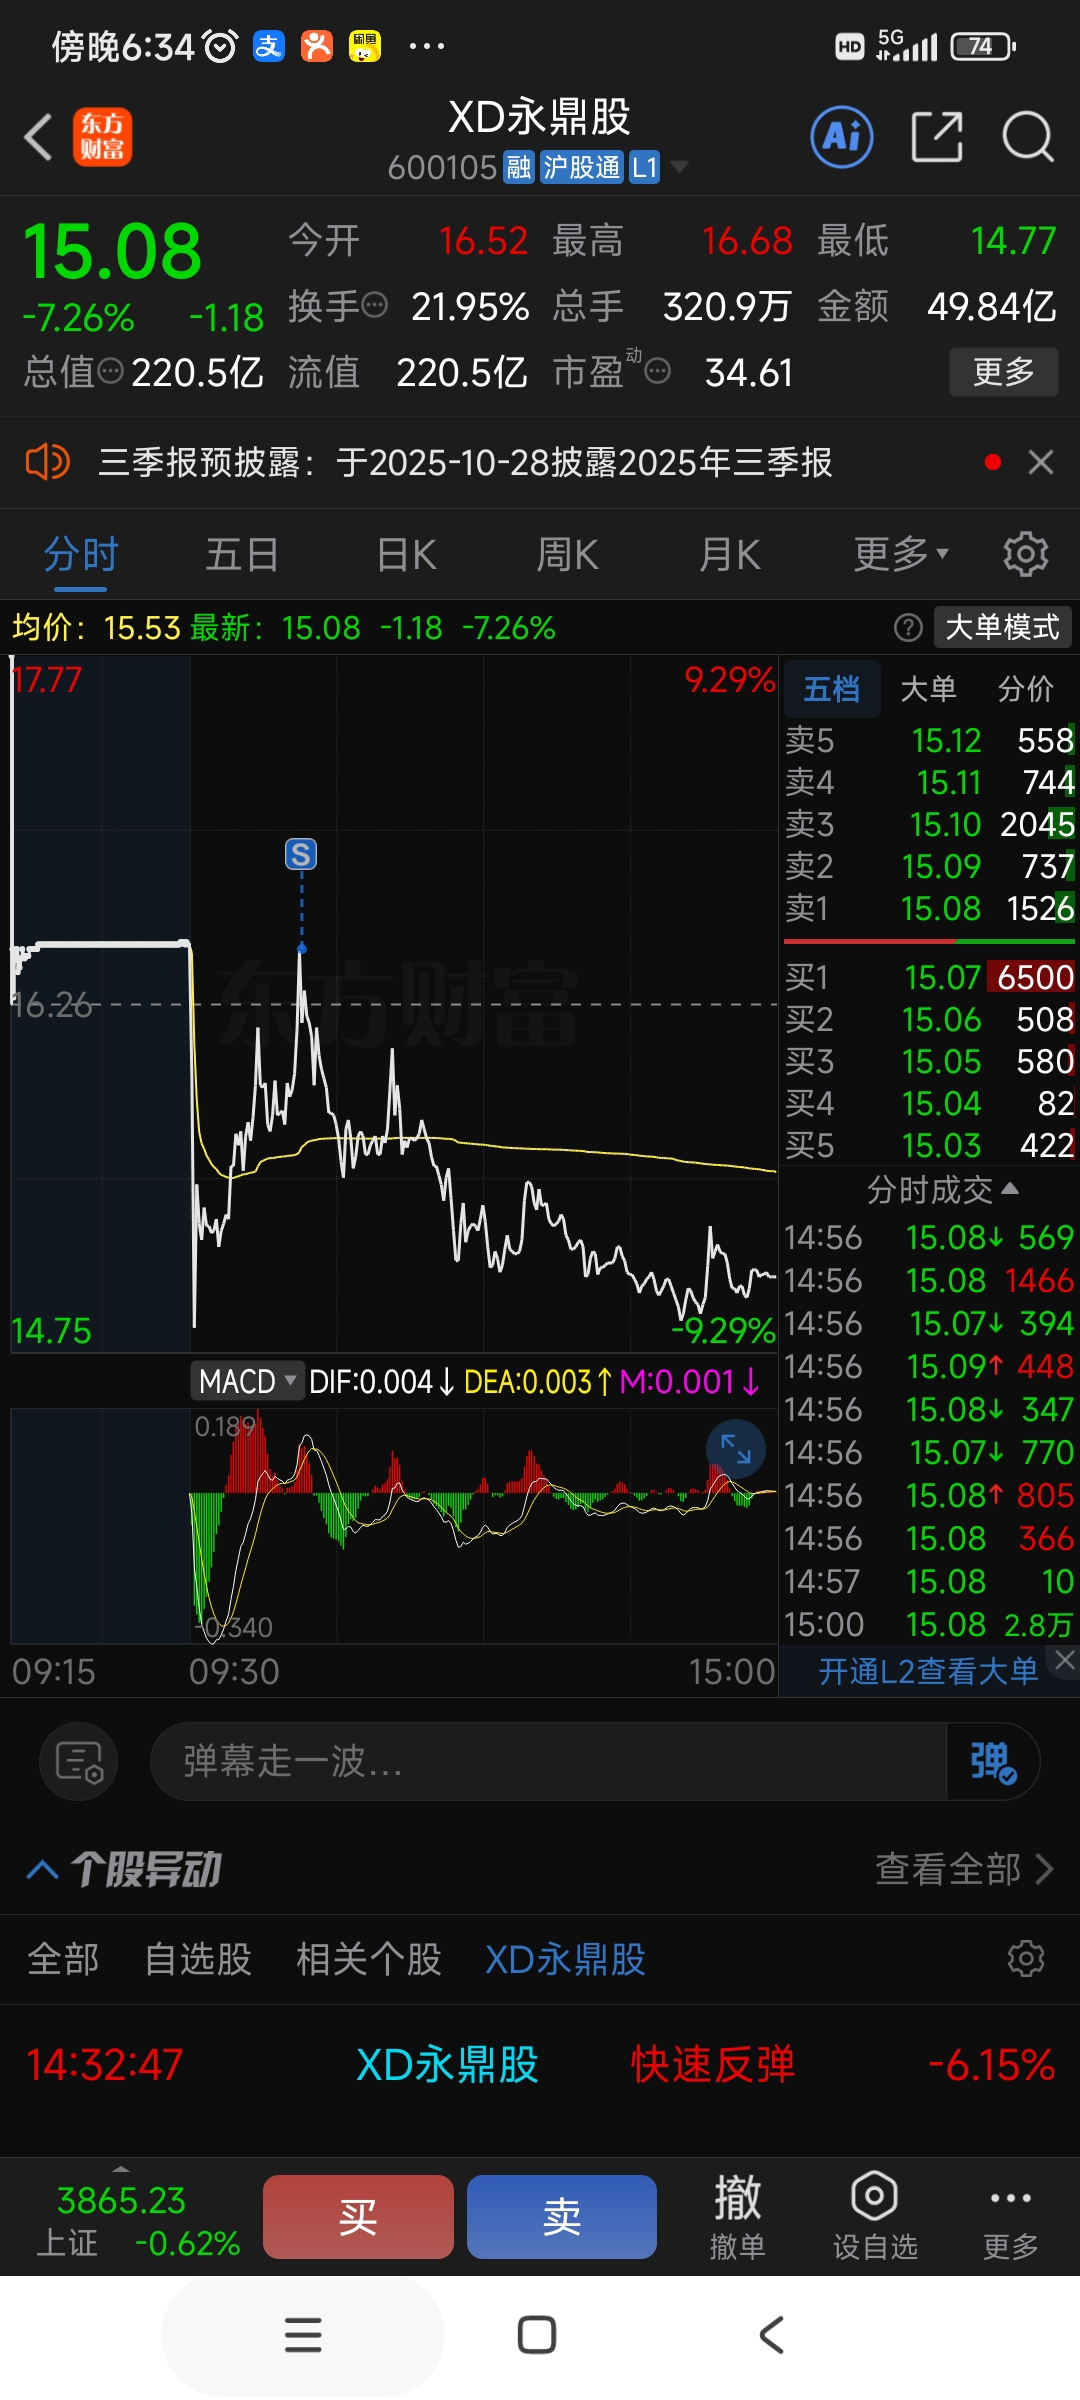Open the AI assistant icon
The height and width of the screenshot is (2400, 1080).
(842, 137)
